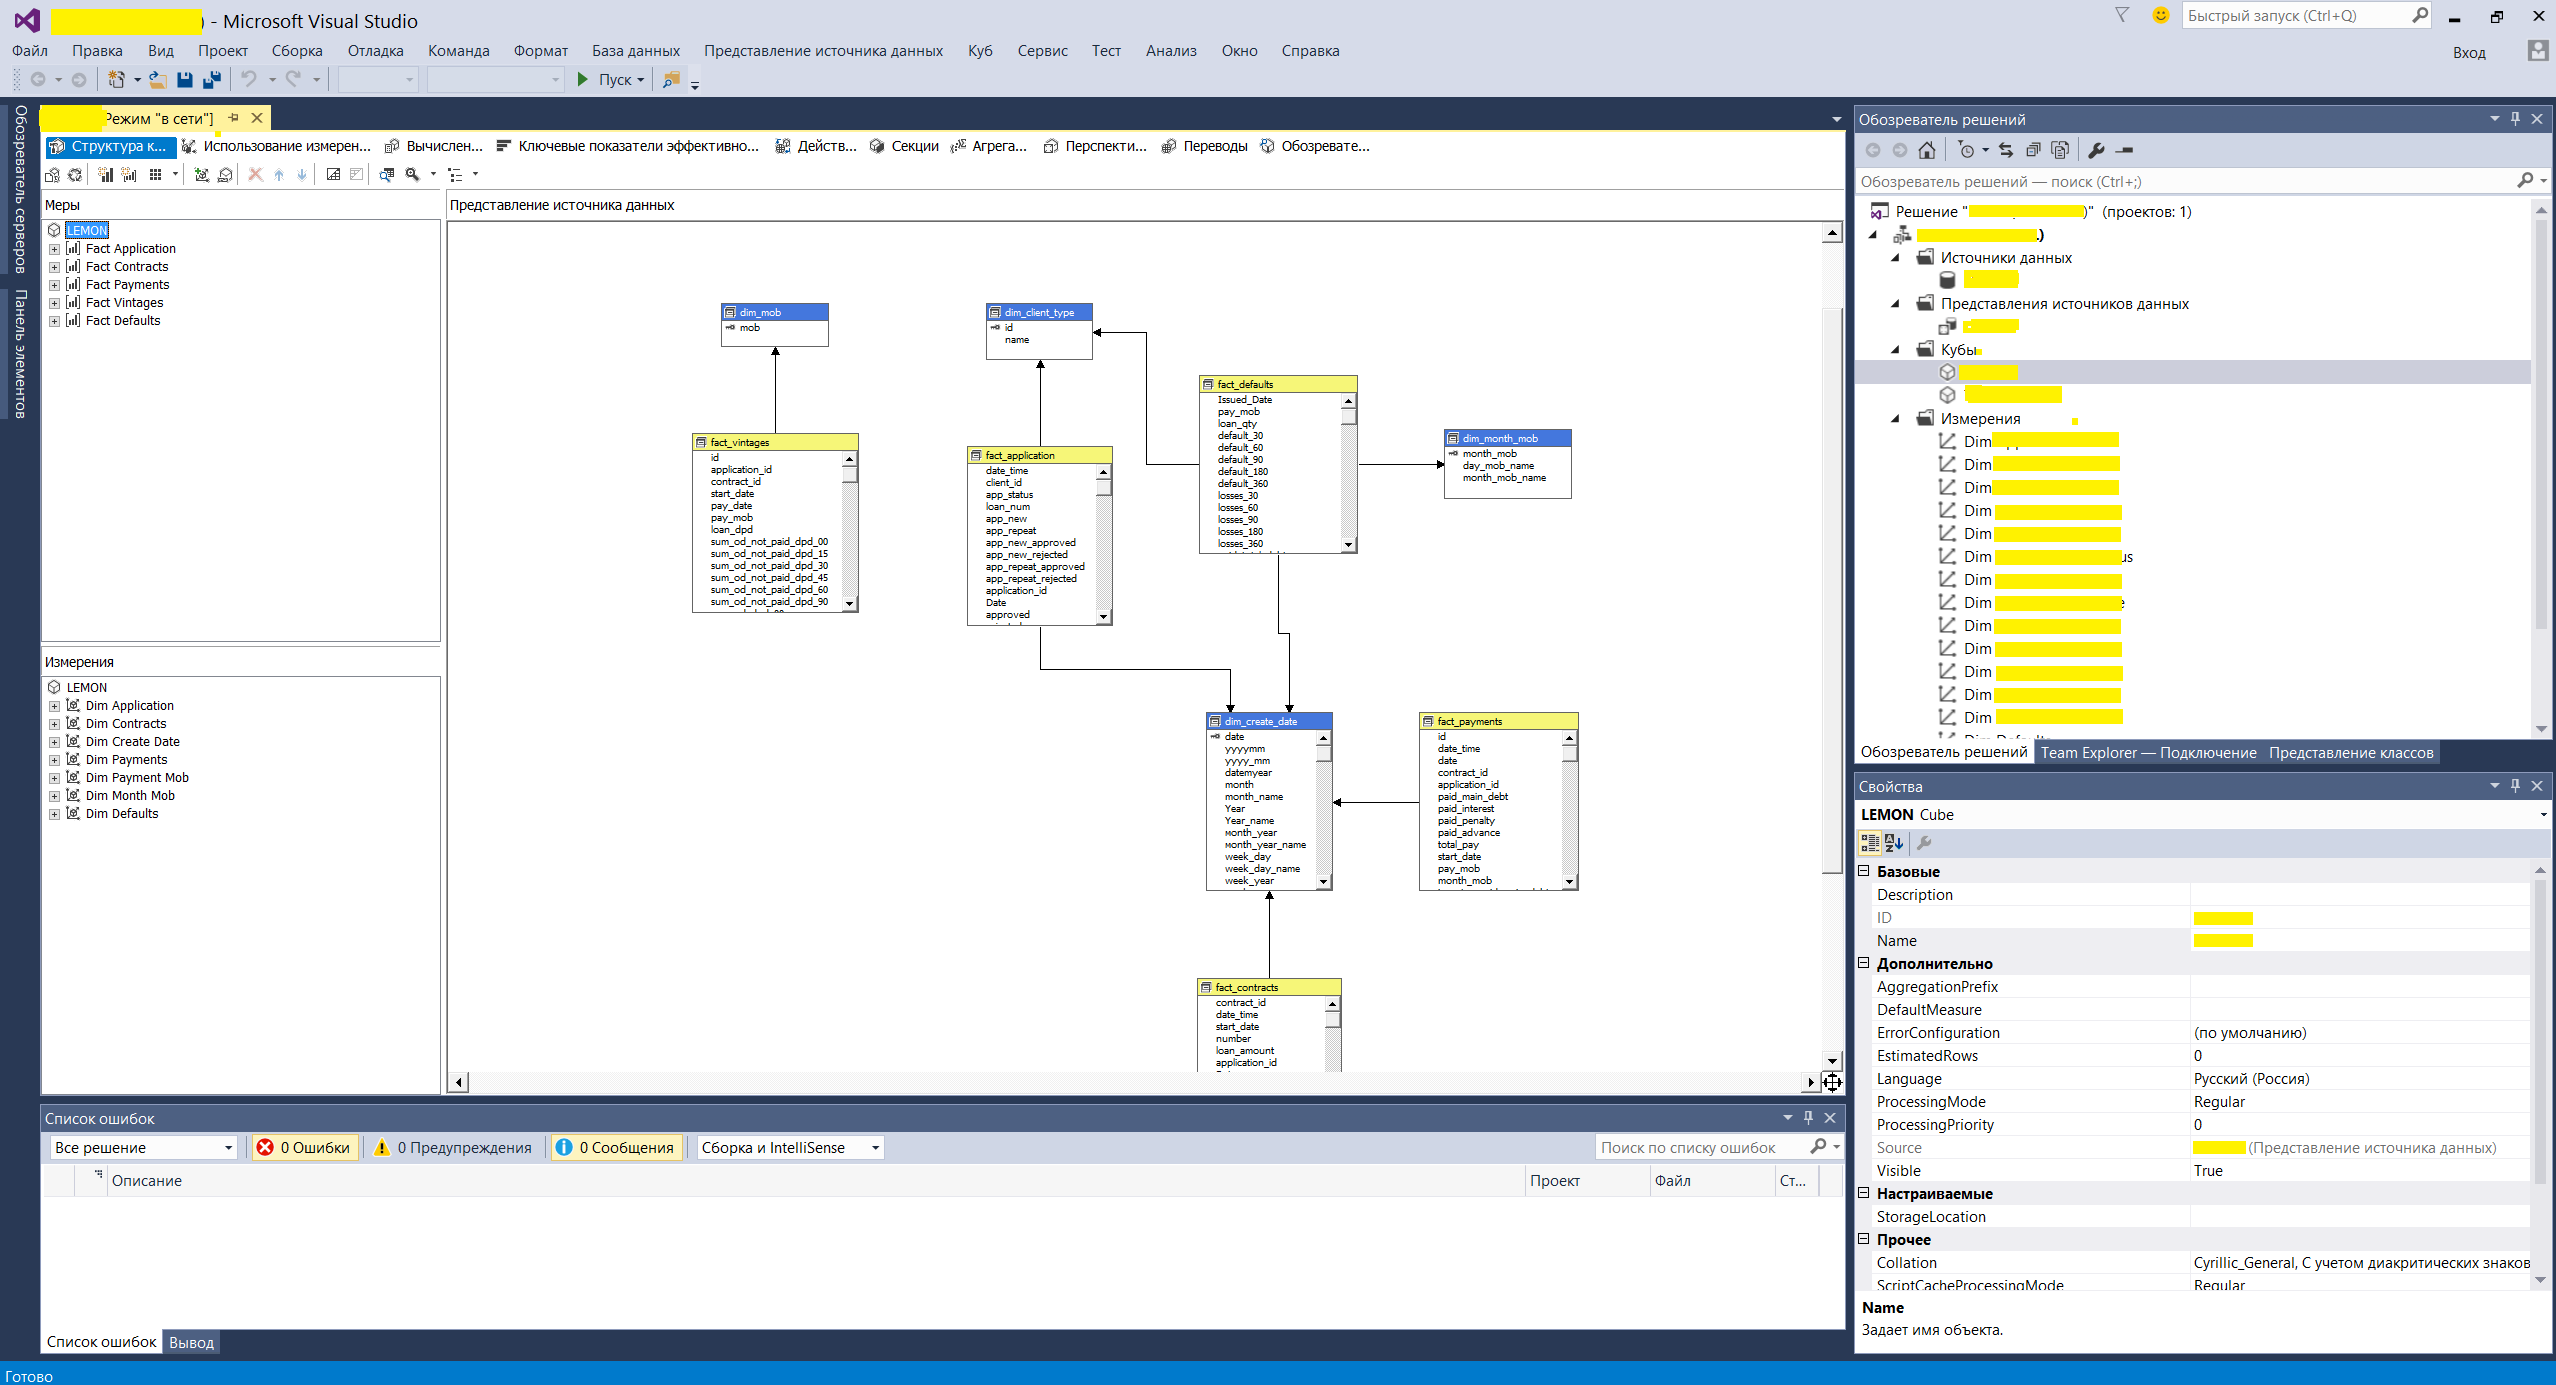Click the Collapse All icon in Solution Explorer

[2033, 150]
